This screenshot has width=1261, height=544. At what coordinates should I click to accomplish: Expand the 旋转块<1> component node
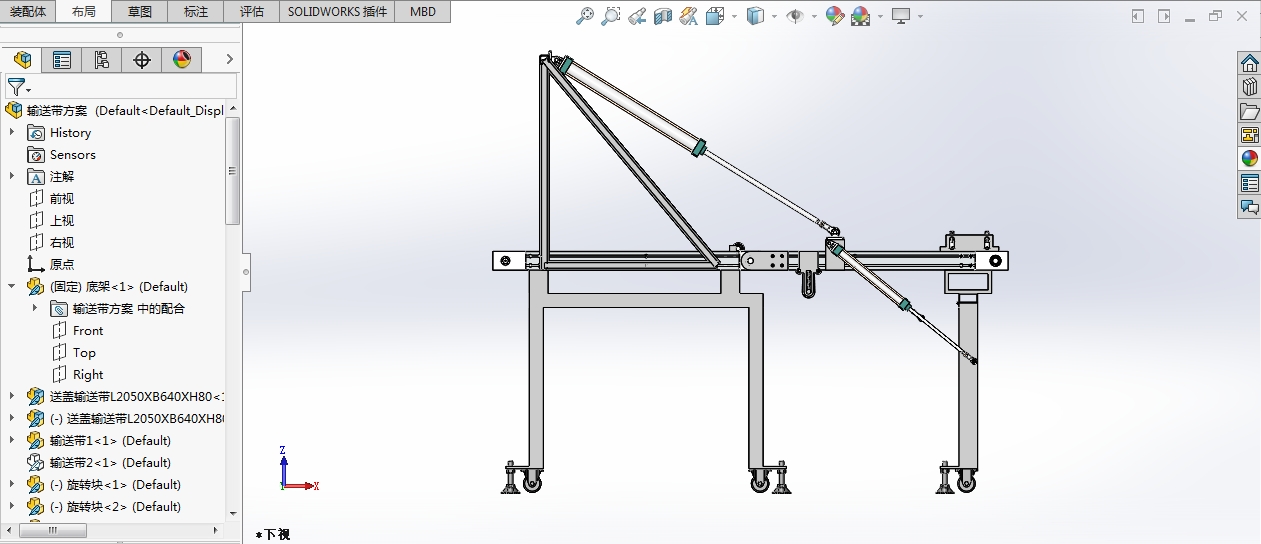(x=12, y=484)
